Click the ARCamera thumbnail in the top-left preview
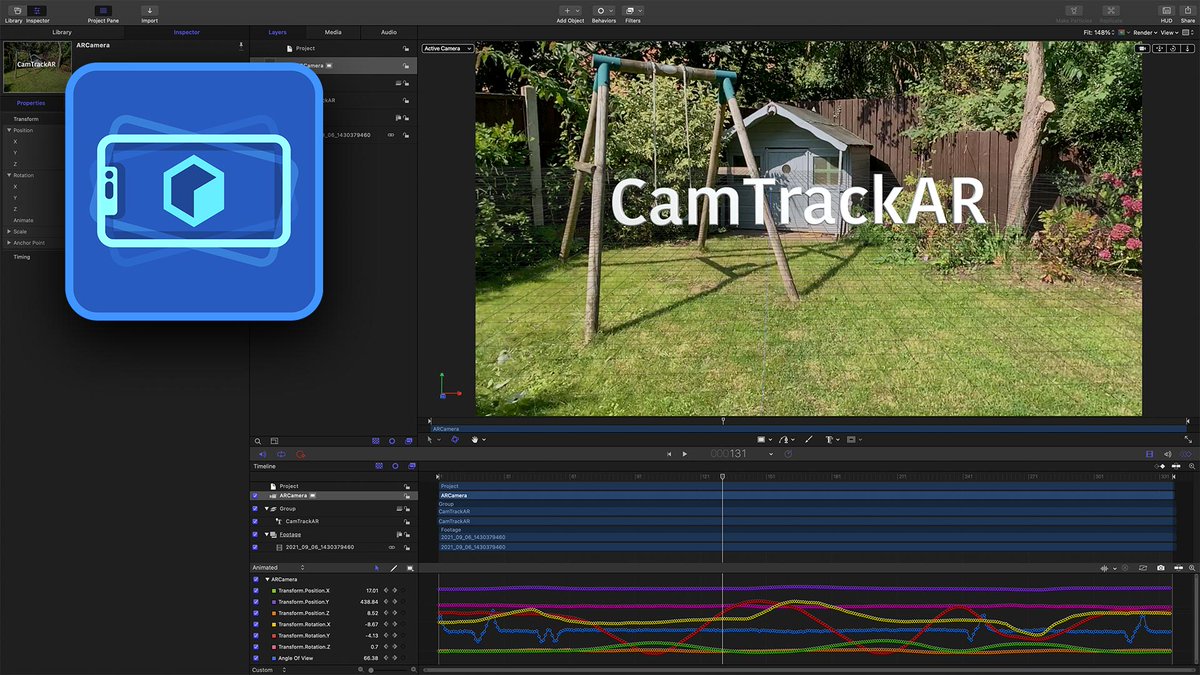The image size is (1200, 675). [36, 66]
